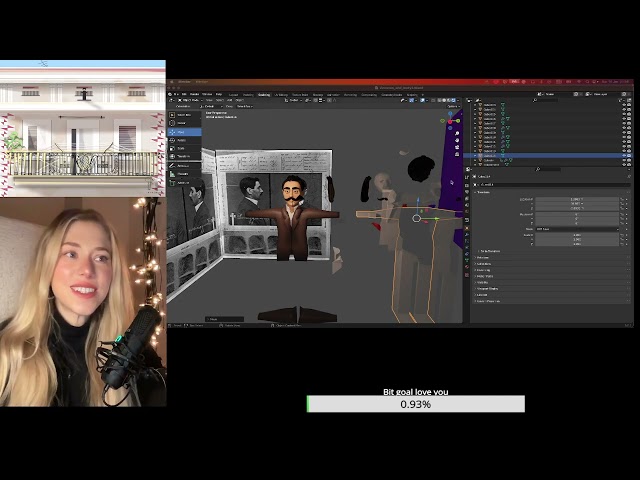Image resolution: width=640 pixels, height=480 pixels.
Task: Open the Object Mode dropdown
Action: (189, 100)
